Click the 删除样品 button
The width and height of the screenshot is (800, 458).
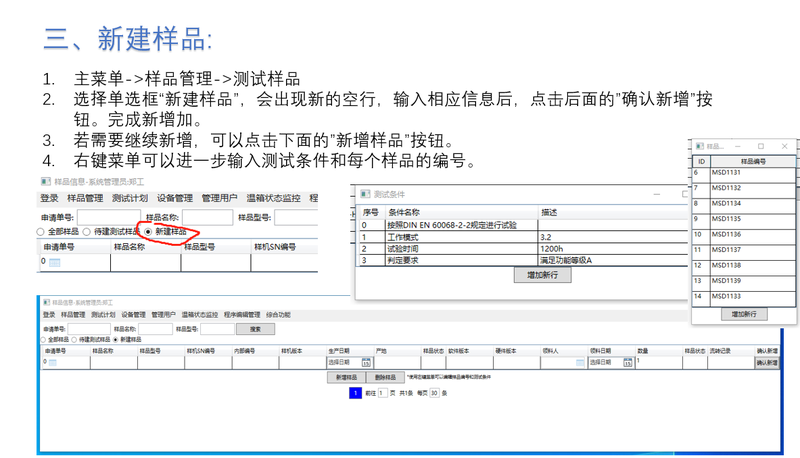(x=385, y=377)
